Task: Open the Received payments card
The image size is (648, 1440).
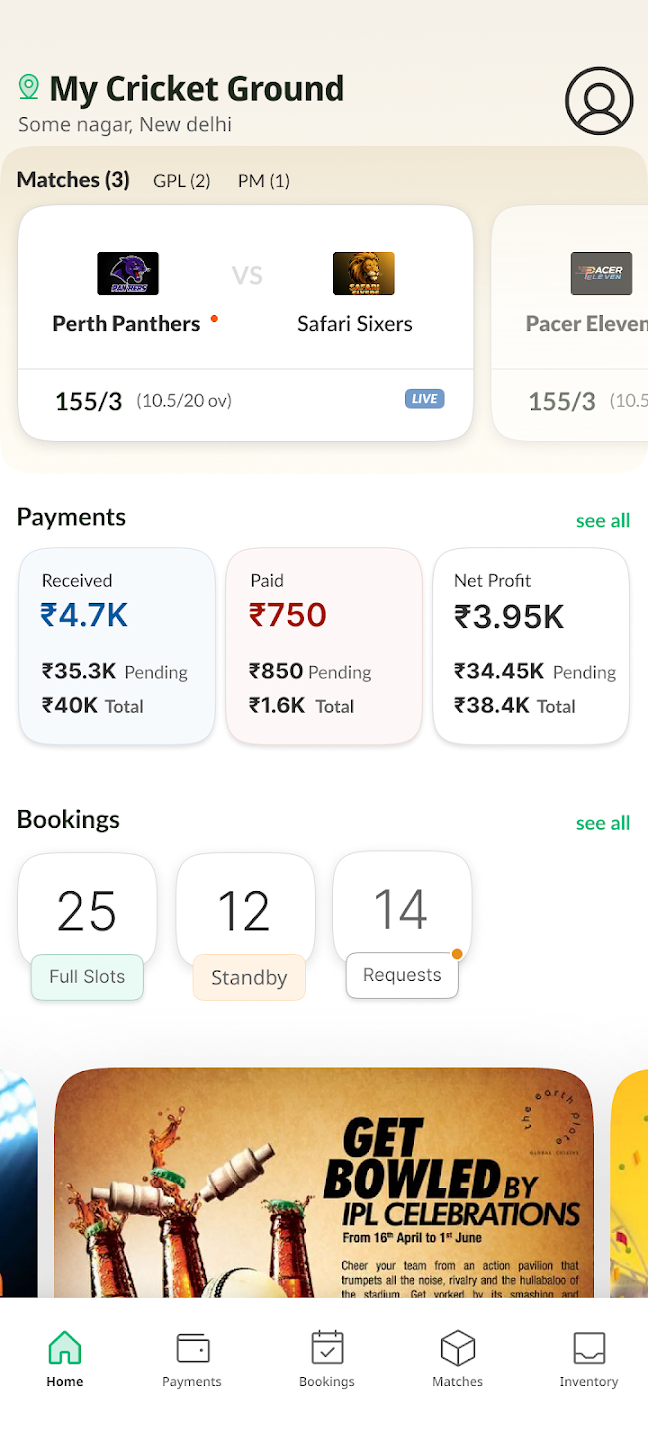Action: [x=117, y=646]
